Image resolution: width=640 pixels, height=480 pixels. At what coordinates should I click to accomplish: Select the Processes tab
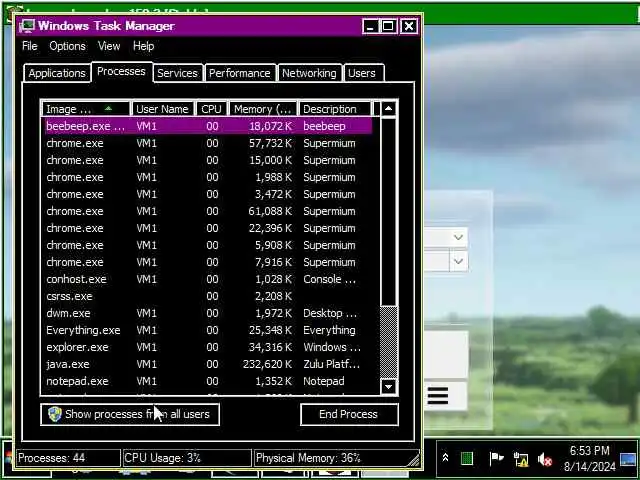[x=121, y=71]
